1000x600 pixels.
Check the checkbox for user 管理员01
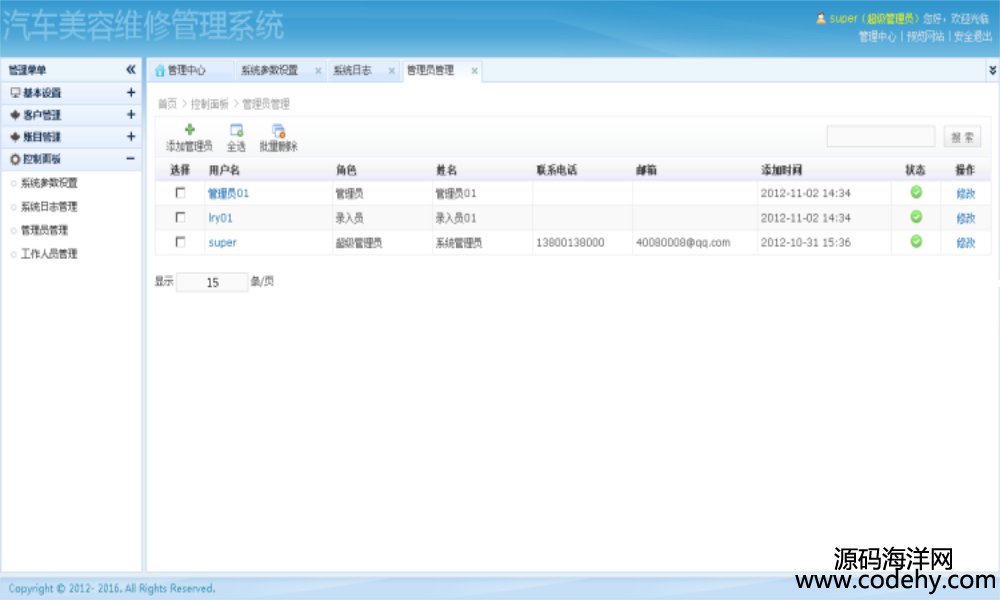pyautogui.click(x=180, y=193)
